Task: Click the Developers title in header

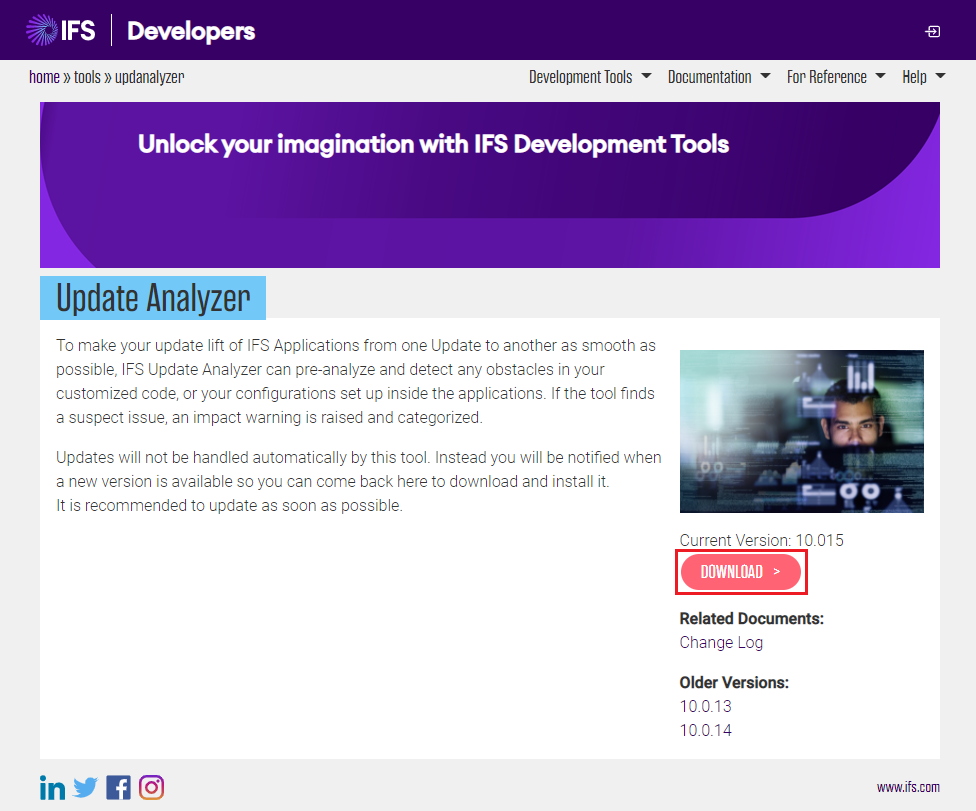Action: [191, 31]
